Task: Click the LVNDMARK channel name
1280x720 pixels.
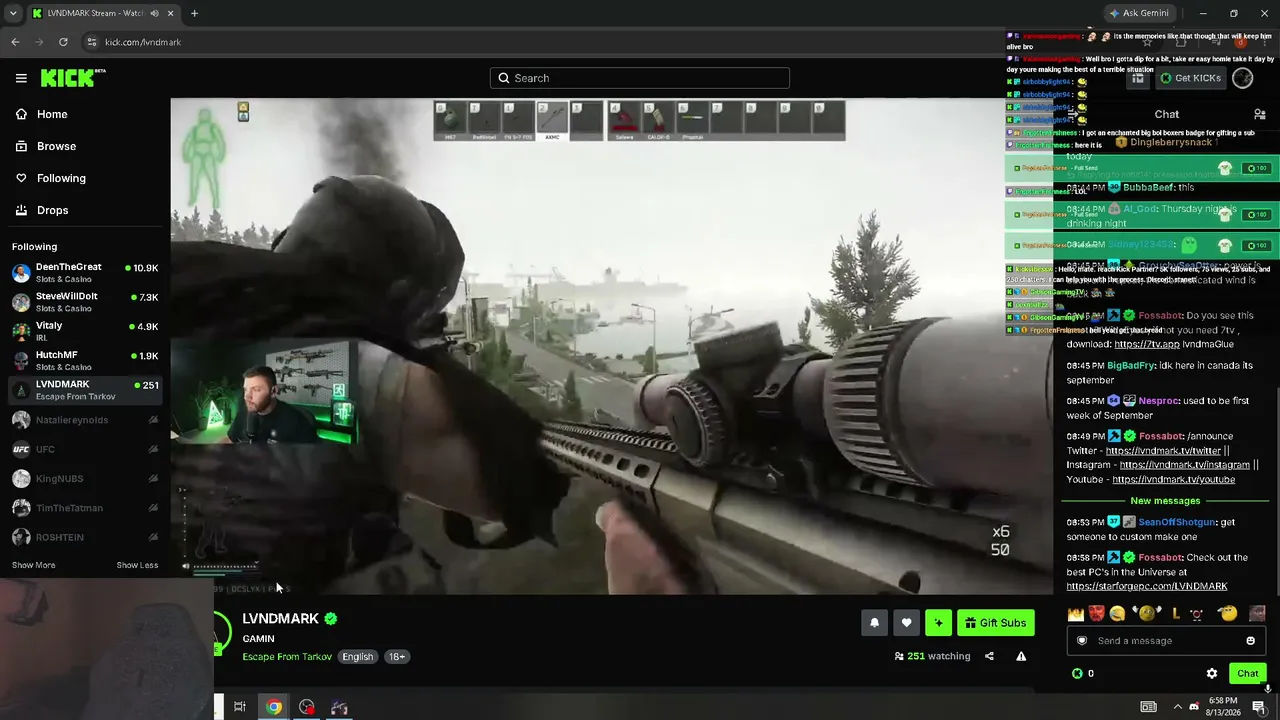Action: click(280, 618)
